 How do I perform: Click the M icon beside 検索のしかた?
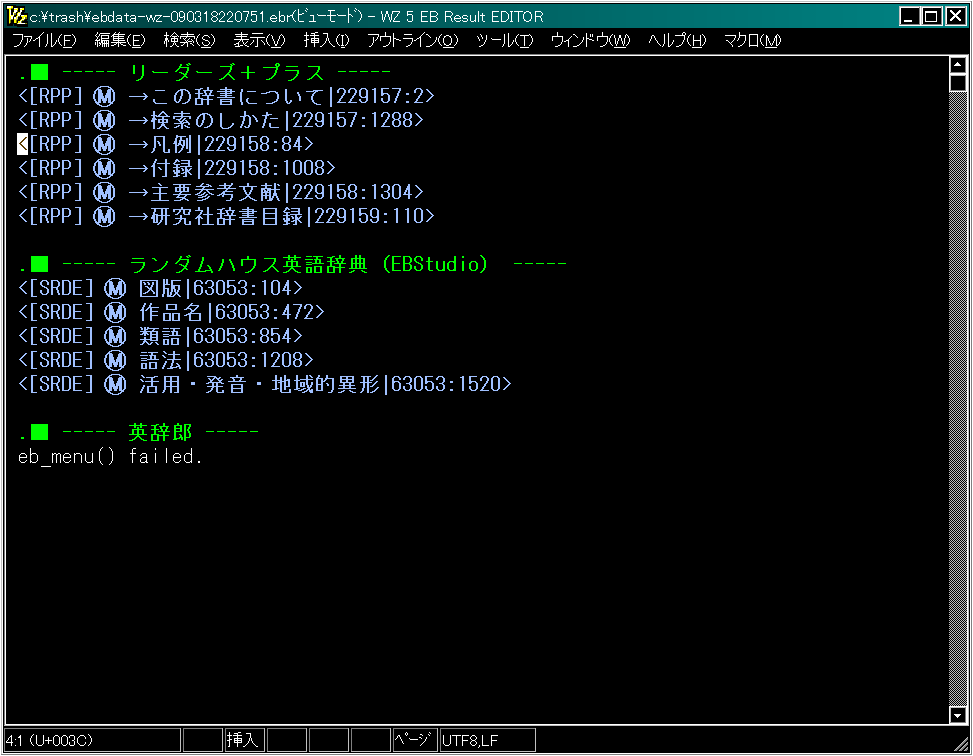coord(104,120)
